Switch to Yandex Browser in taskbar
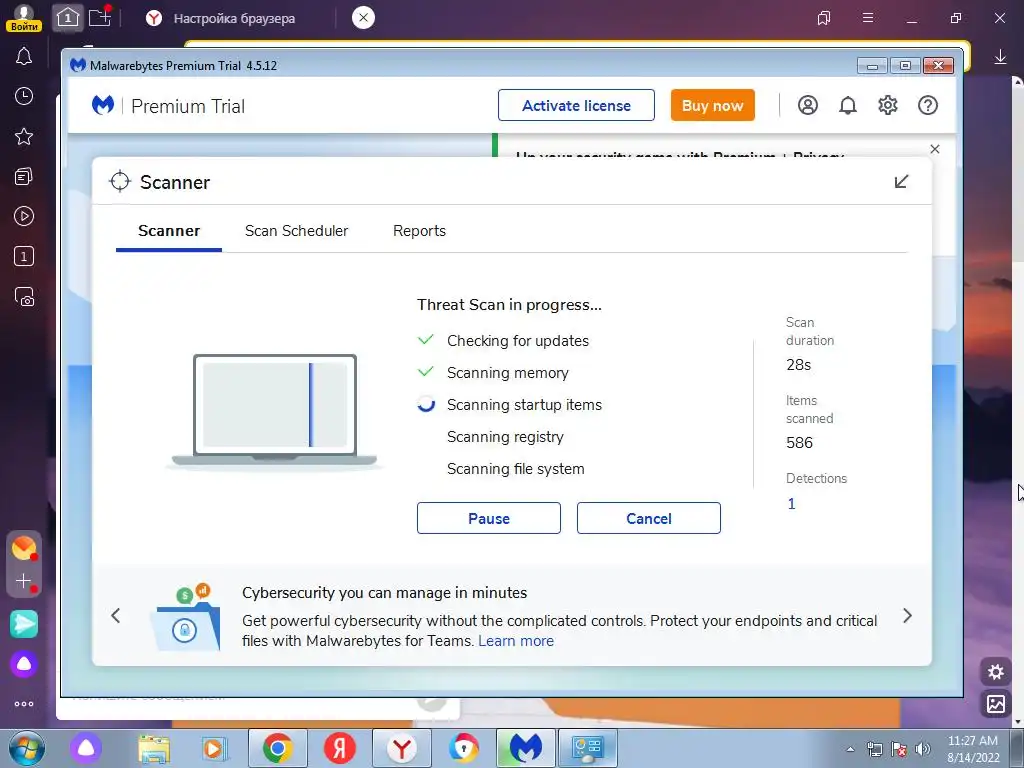This screenshot has width=1024, height=768. click(402, 748)
